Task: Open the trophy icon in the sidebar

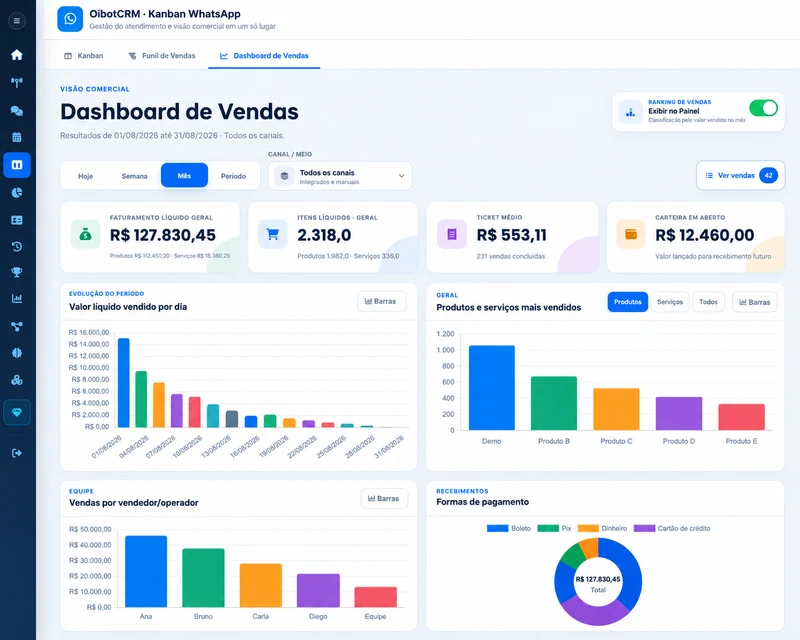Action: point(17,272)
